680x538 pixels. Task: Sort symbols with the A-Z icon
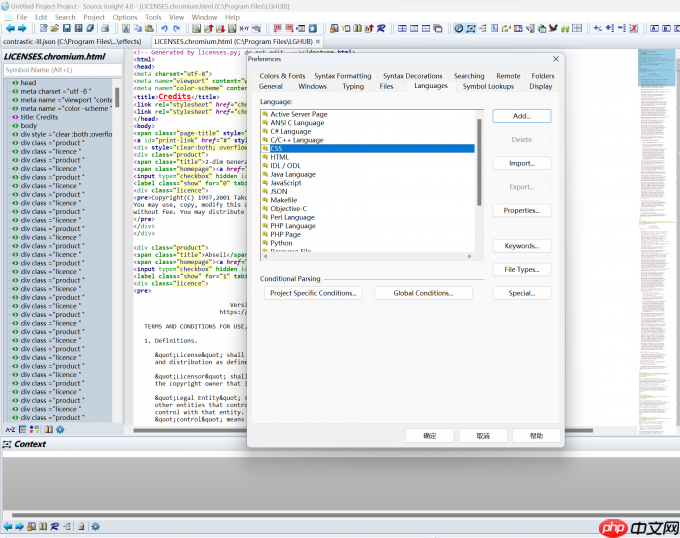tap(11, 429)
